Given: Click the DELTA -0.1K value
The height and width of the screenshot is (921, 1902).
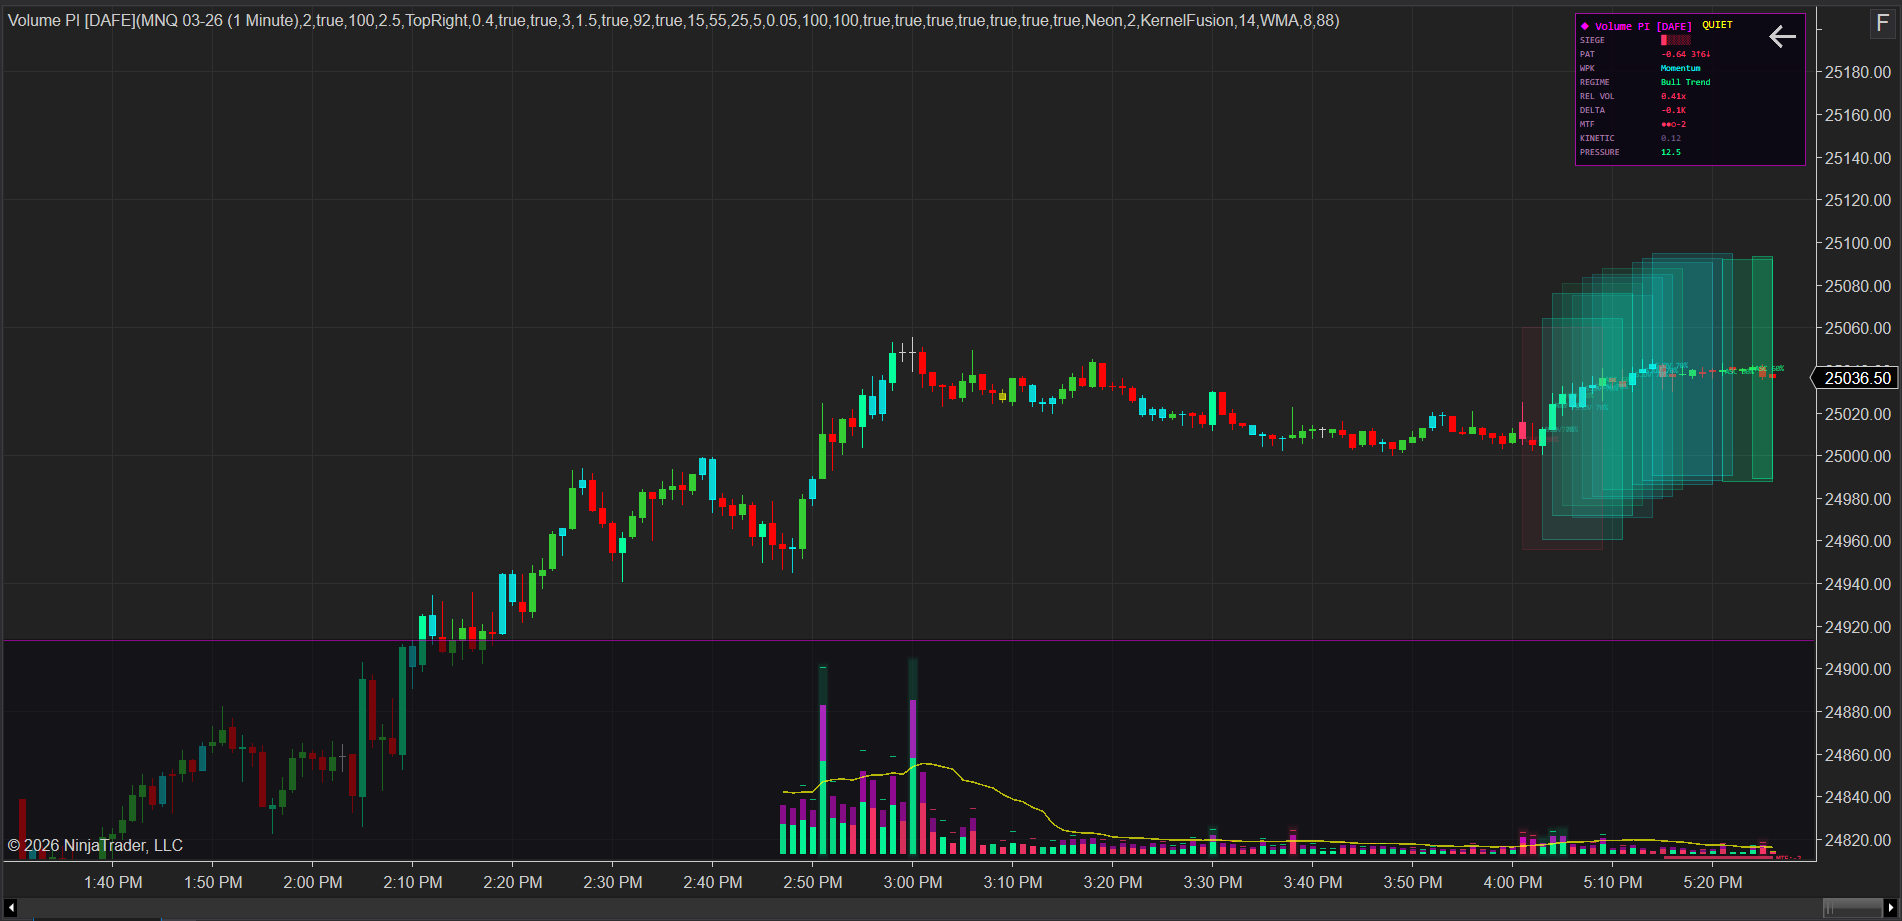Looking at the screenshot, I should (x=1673, y=110).
